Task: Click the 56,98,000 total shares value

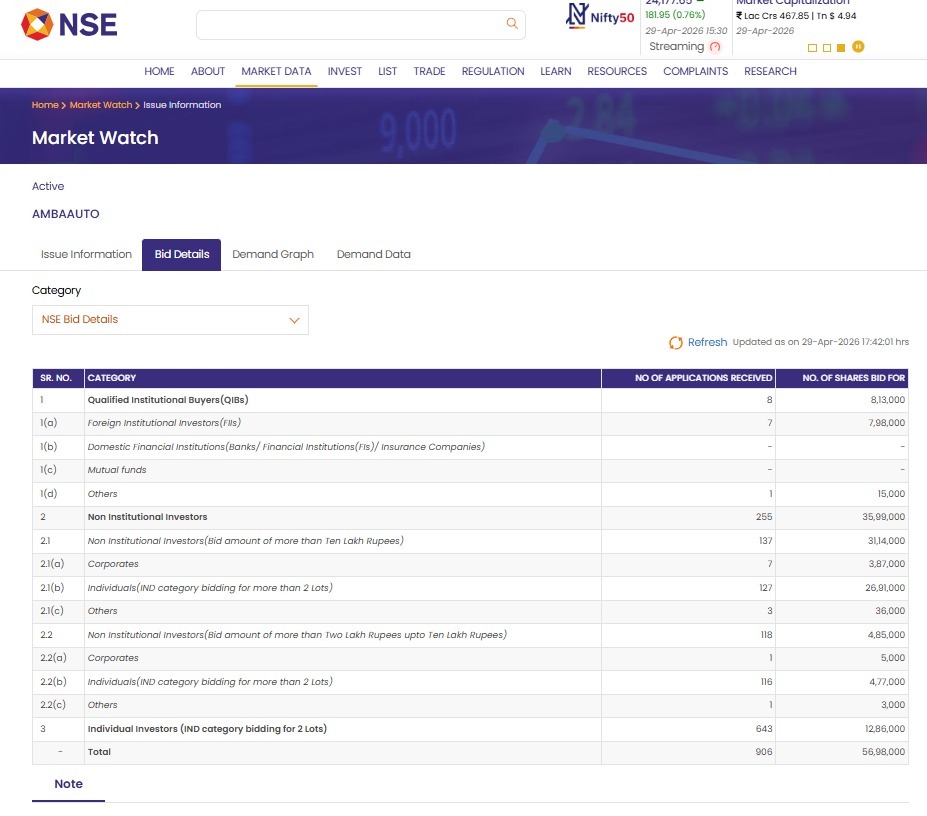Action: [883, 752]
